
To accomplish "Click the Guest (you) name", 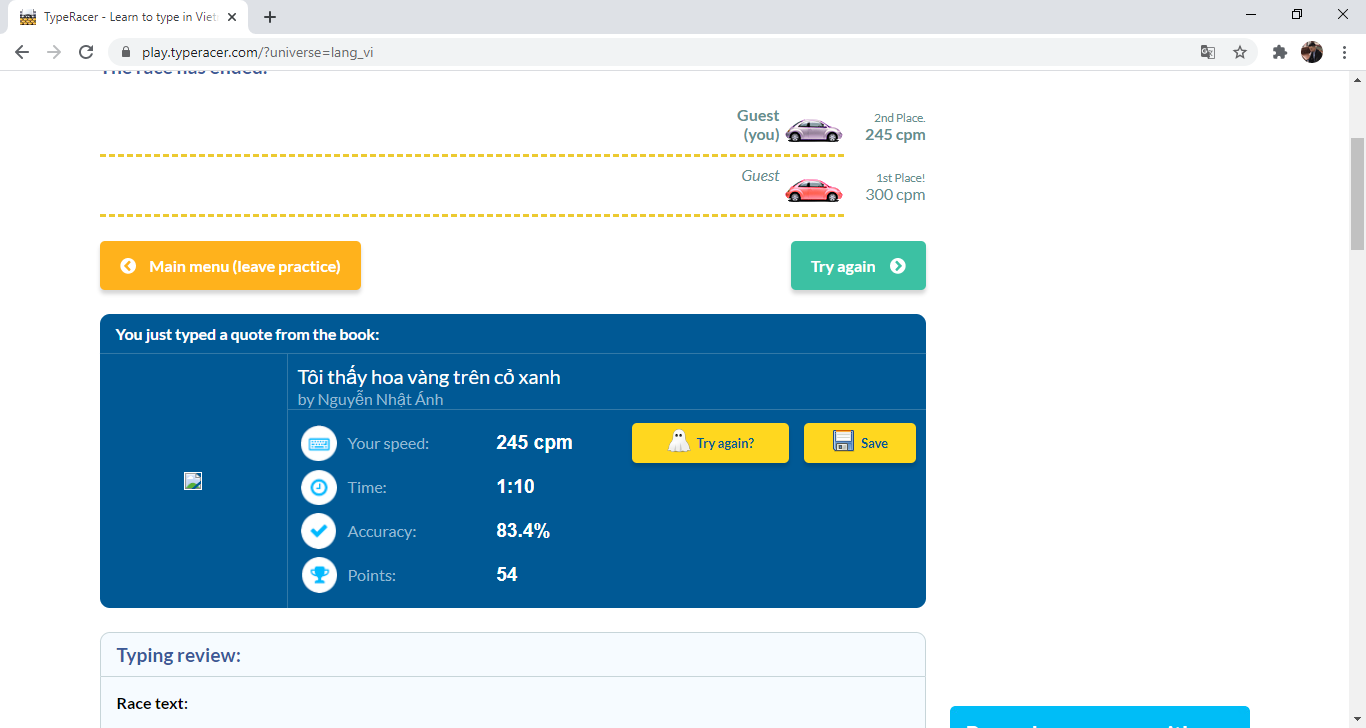I will (x=759, y=125).
